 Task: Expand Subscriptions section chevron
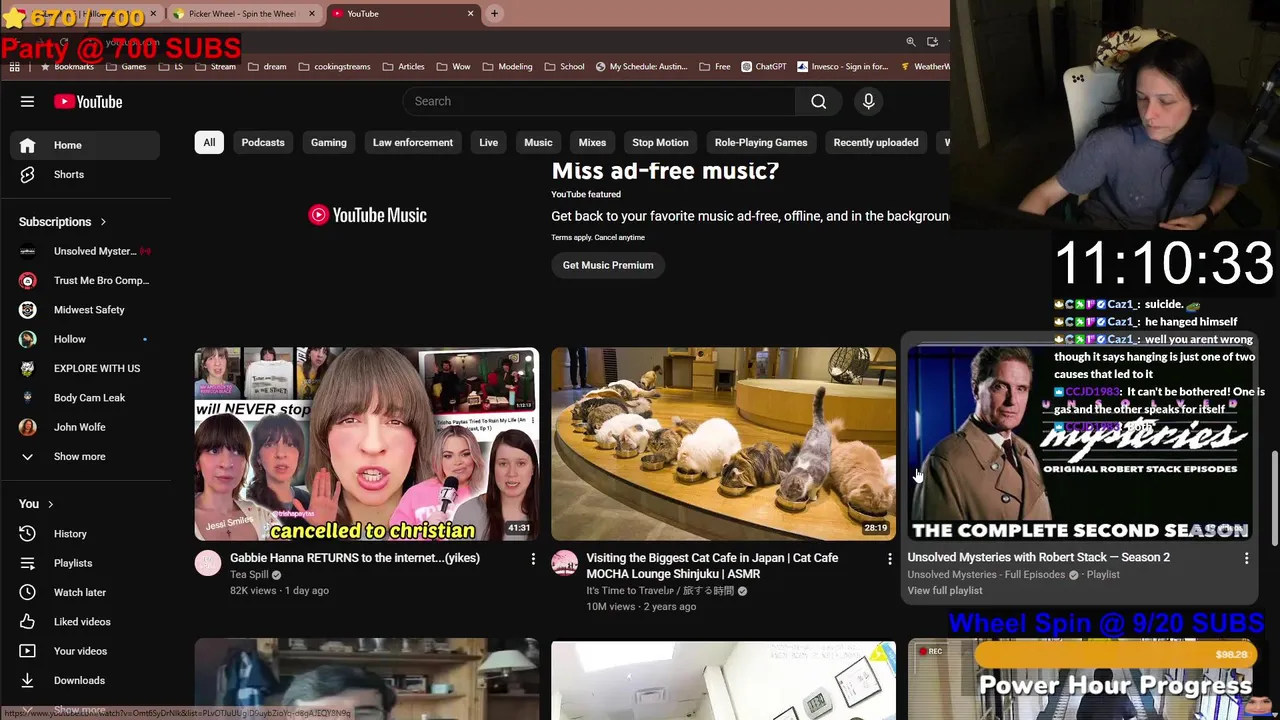click(102, 222)
